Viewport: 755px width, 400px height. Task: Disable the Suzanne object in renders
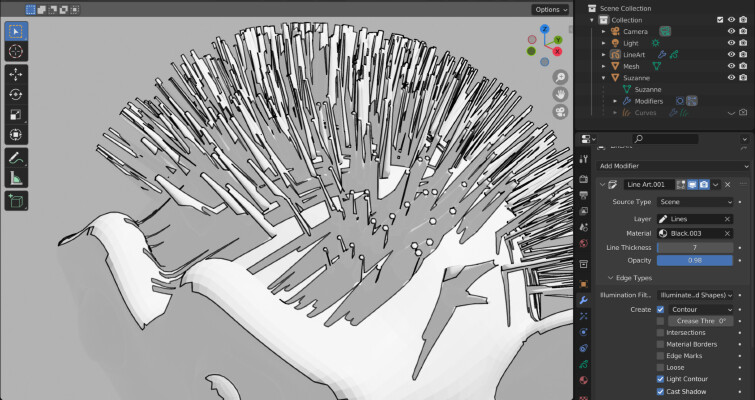(x=743, y=77)
